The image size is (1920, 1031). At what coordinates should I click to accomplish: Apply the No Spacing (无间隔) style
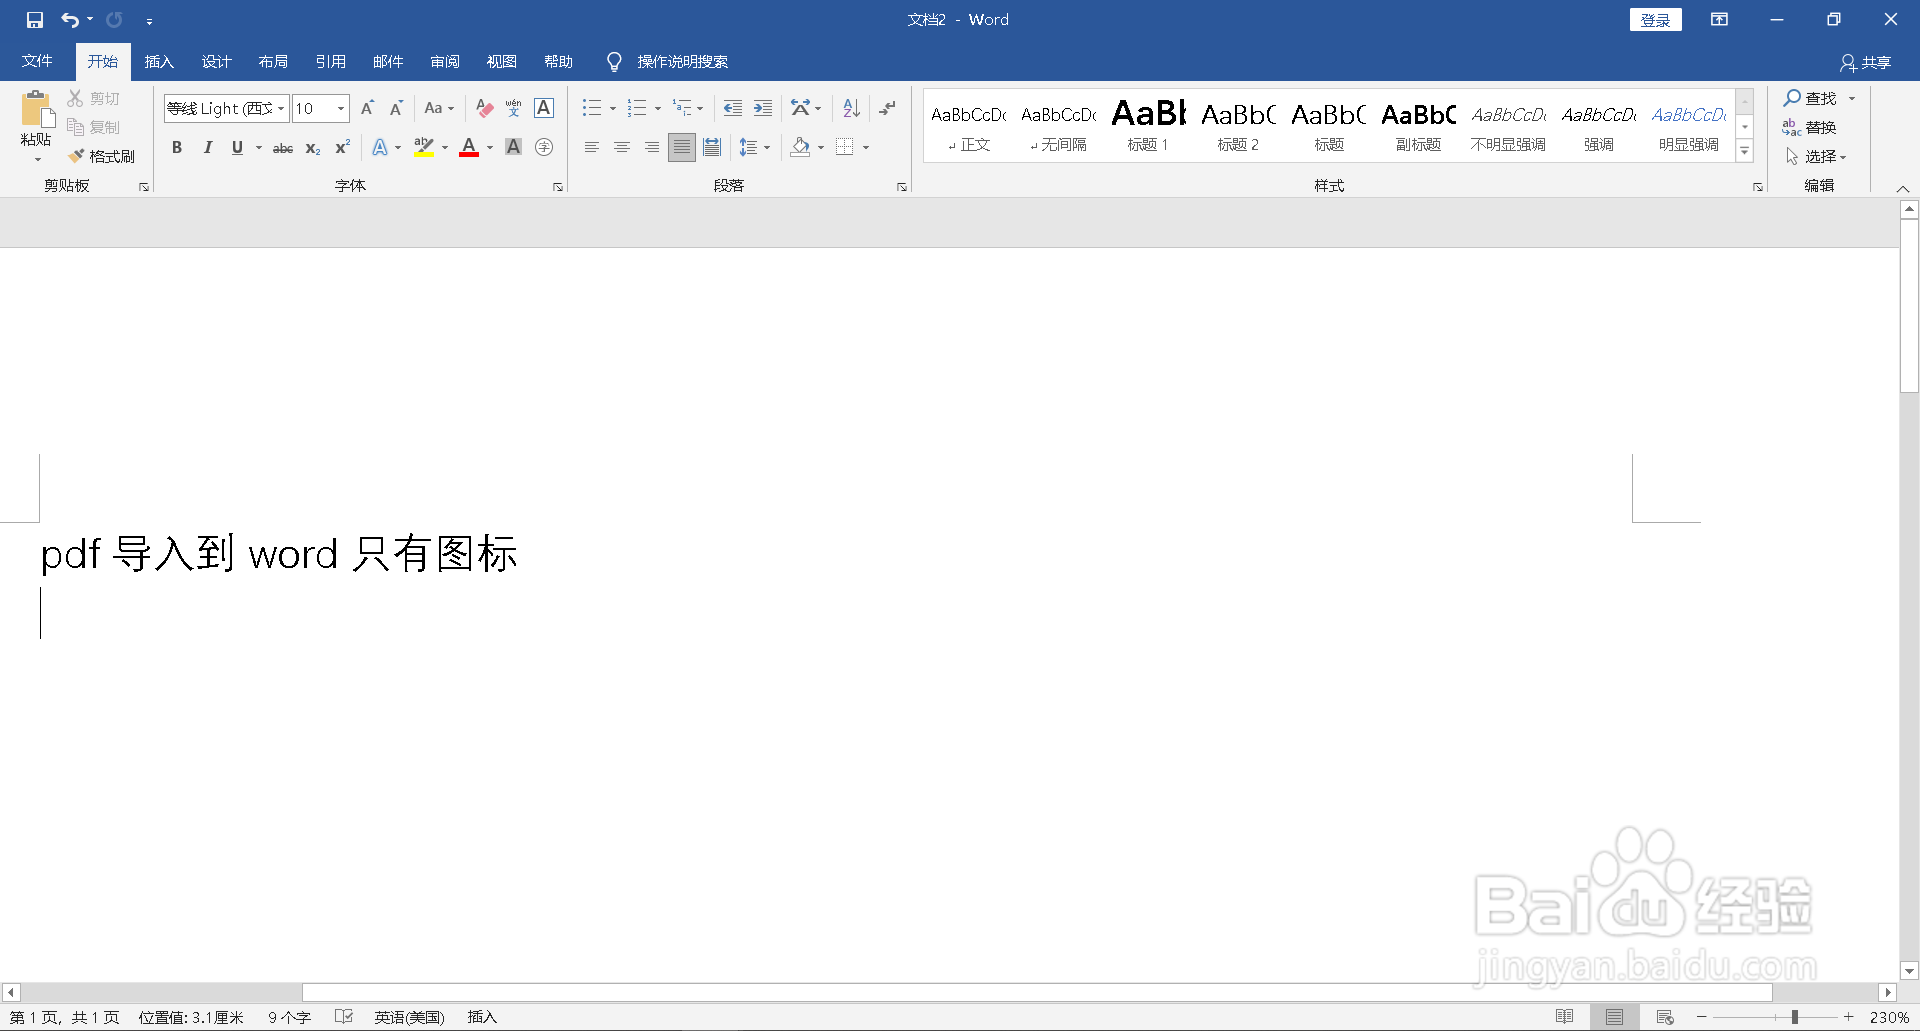[x=1058, y=126]
